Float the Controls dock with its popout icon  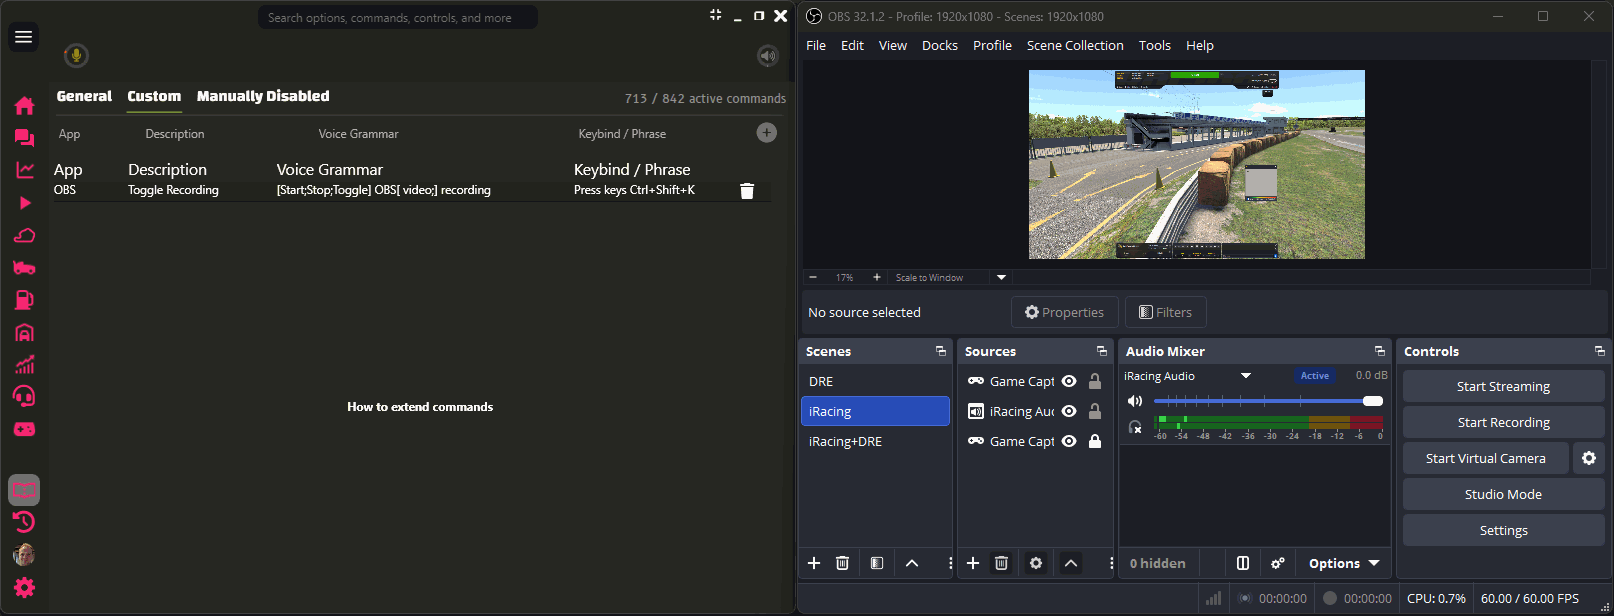1600,351
